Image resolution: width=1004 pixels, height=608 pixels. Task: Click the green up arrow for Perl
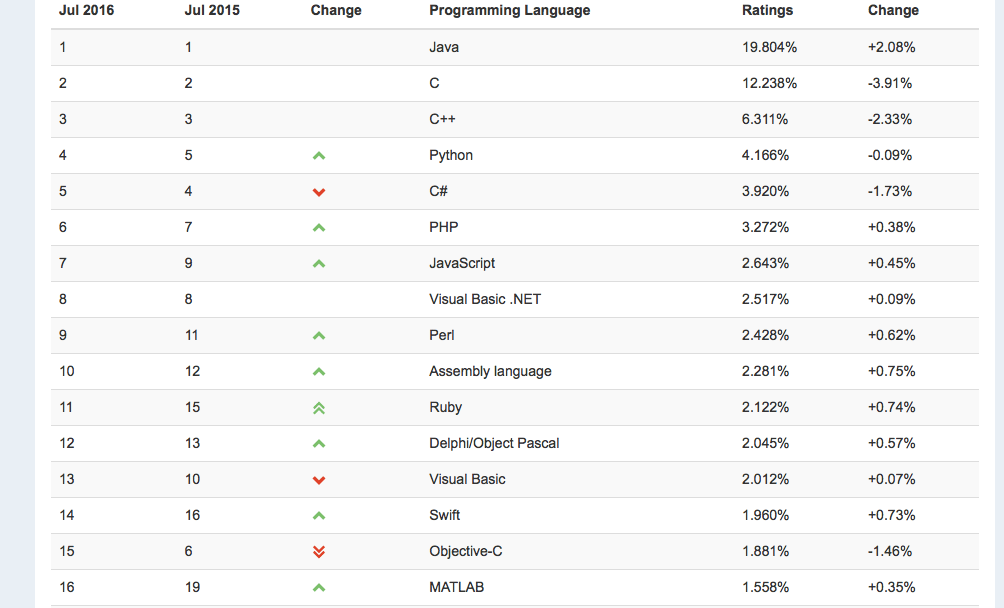pyautogui.click(x=319, y=336)
